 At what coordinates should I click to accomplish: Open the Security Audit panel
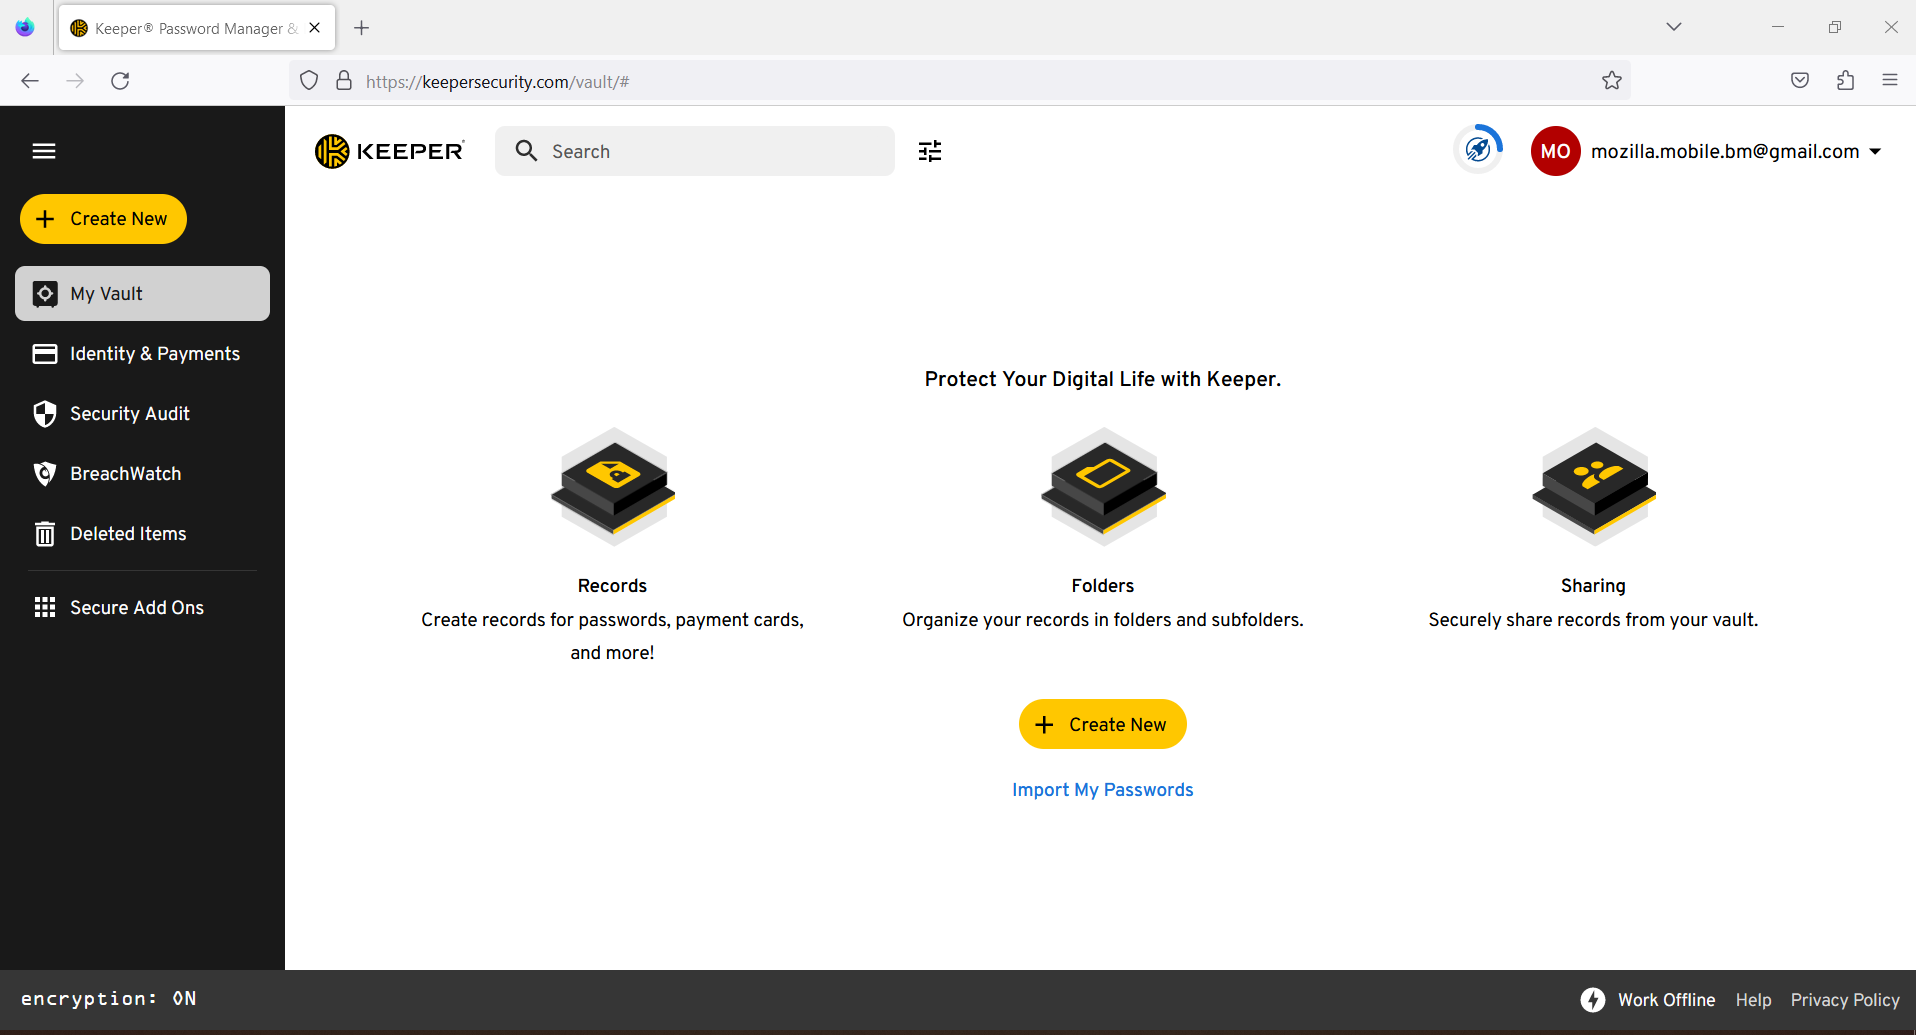point(129,413)
